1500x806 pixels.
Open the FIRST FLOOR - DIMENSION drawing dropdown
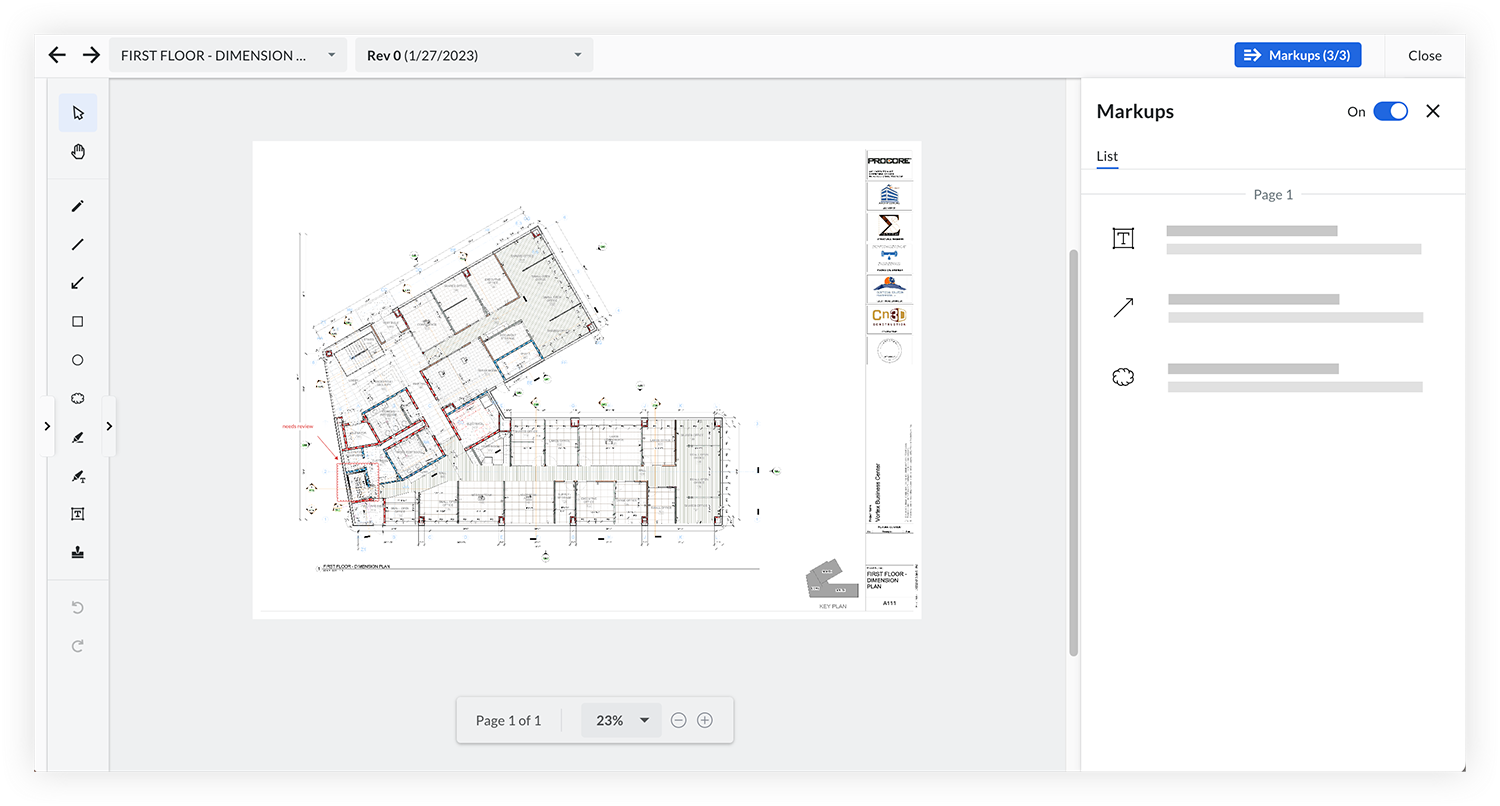click(x=228, y=55)
